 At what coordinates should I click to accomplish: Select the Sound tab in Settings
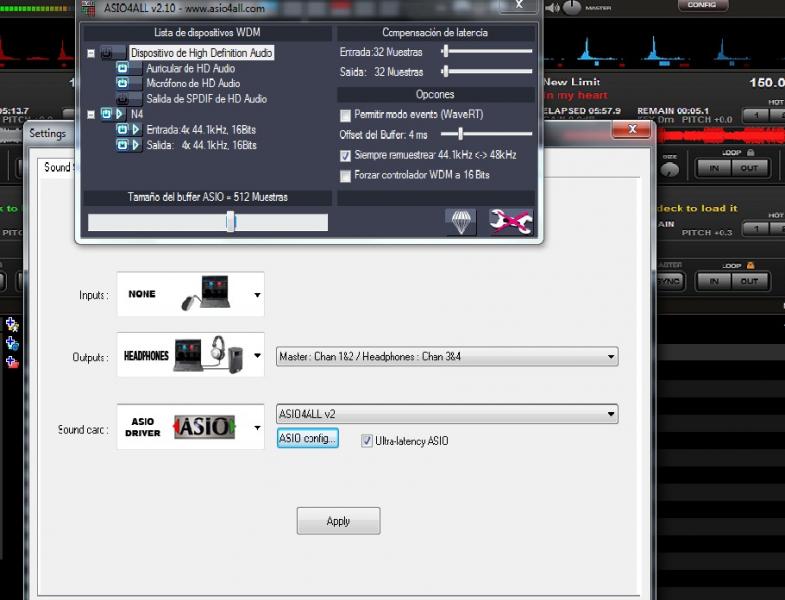57,167
